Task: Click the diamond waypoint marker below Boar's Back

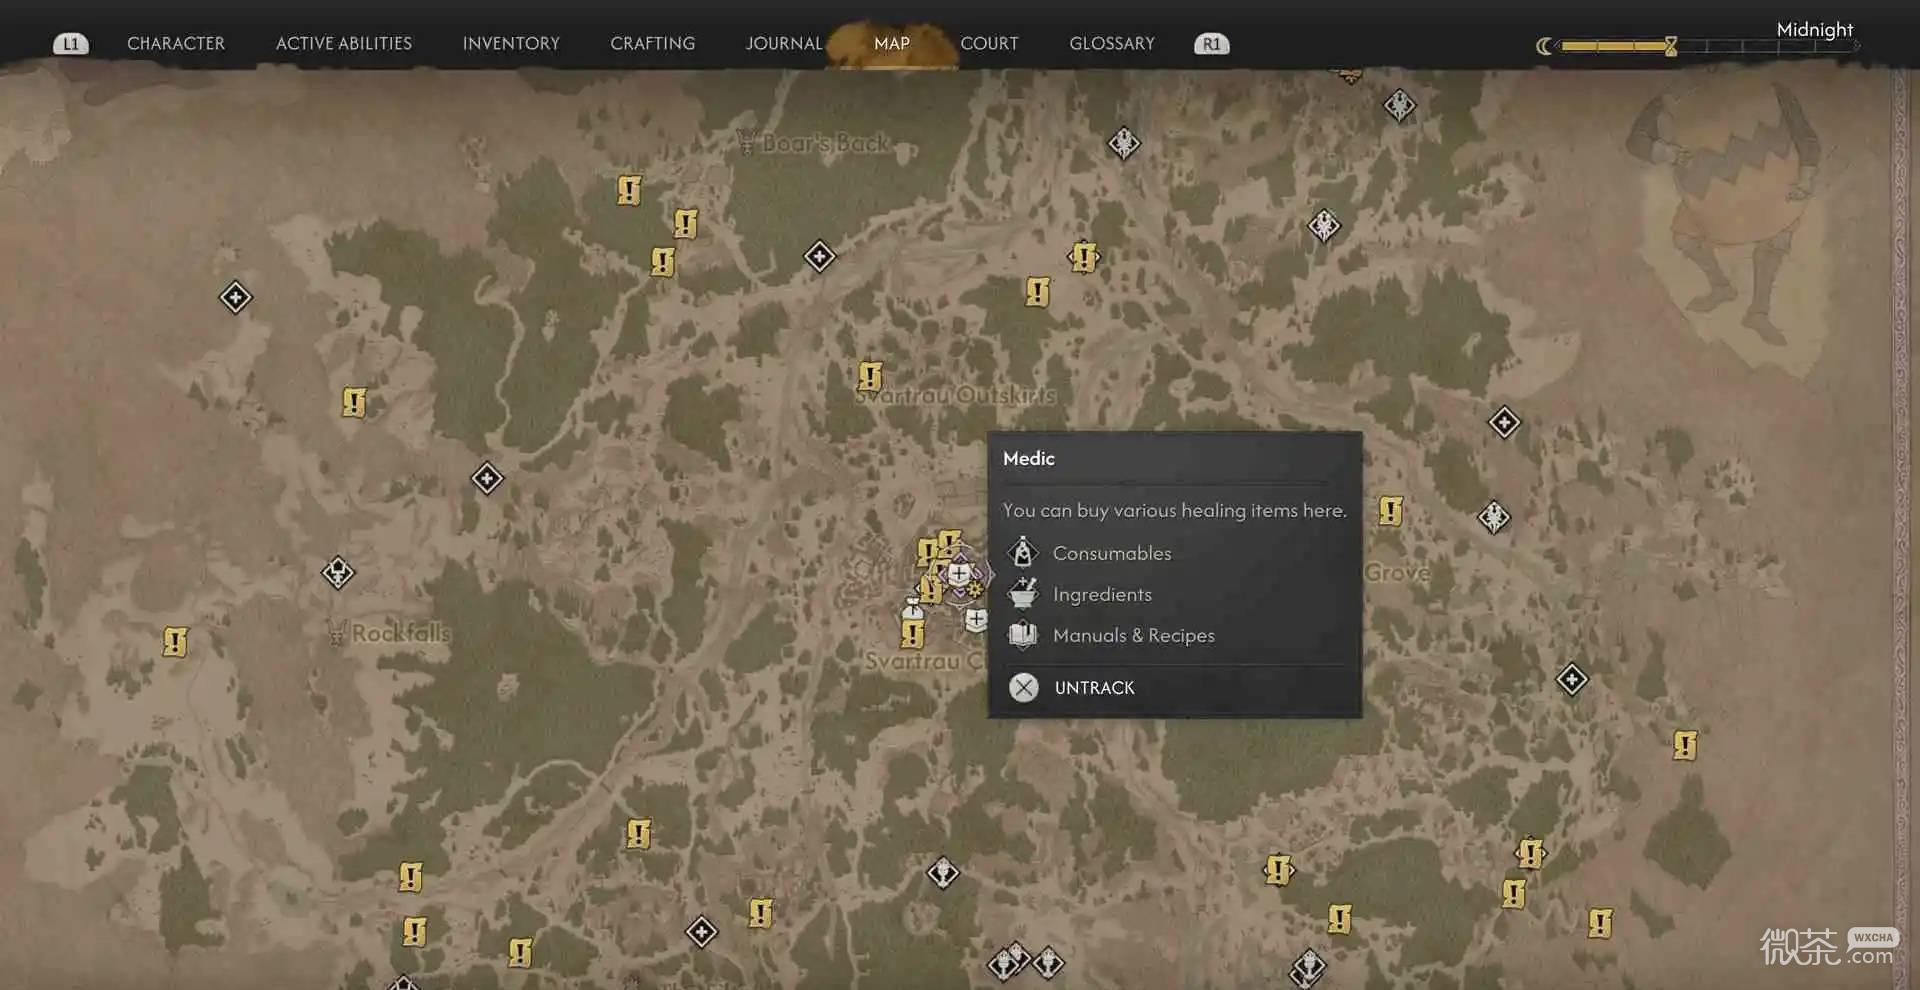Action: 820,257
